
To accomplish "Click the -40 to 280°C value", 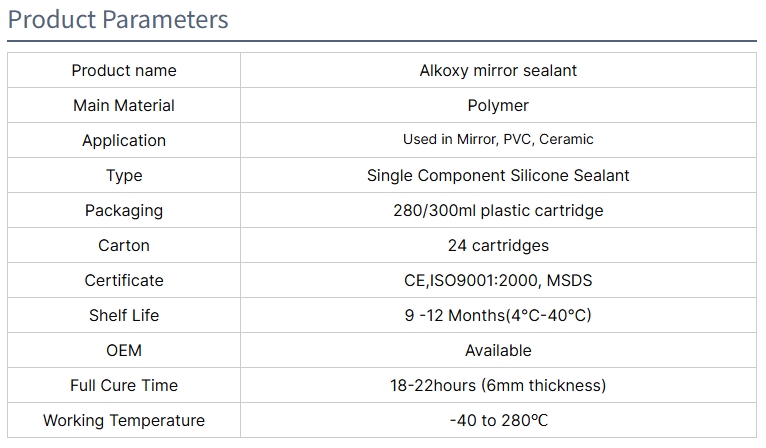I will coord(498,421).
